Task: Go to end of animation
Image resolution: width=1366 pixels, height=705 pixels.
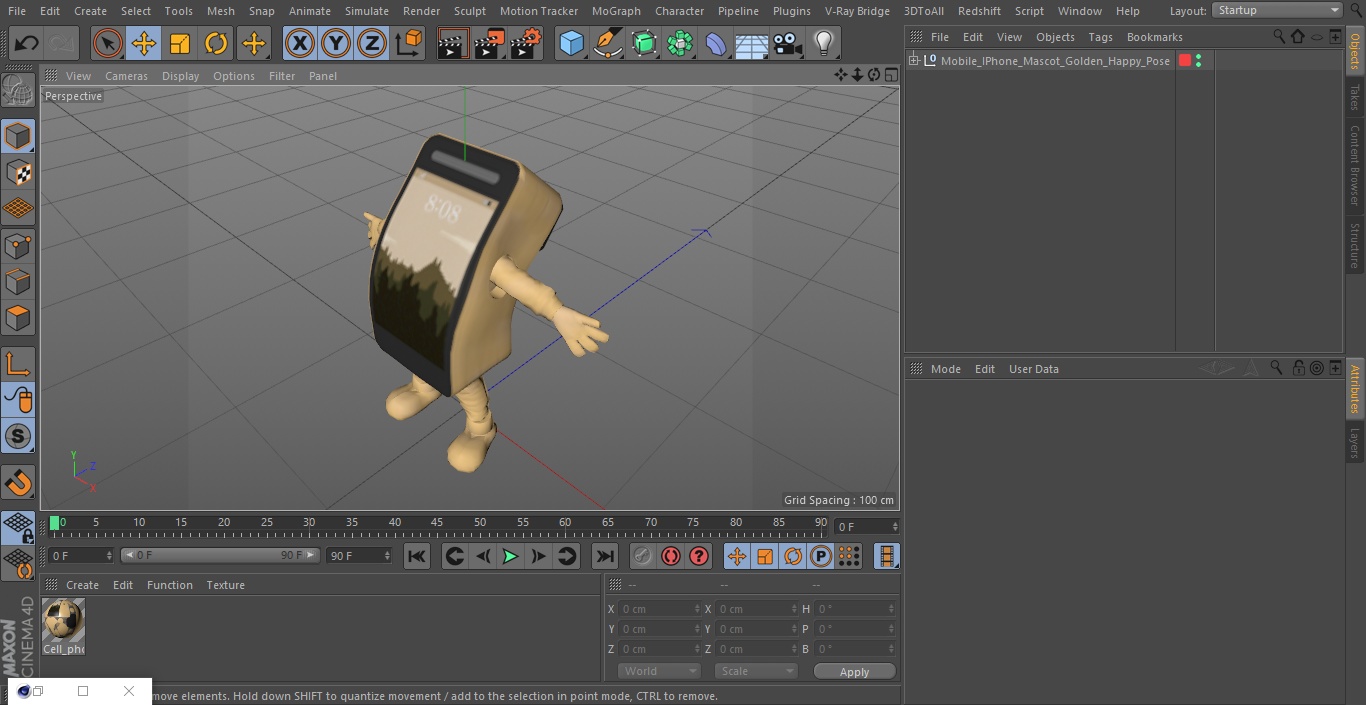Action: [605, 556]
